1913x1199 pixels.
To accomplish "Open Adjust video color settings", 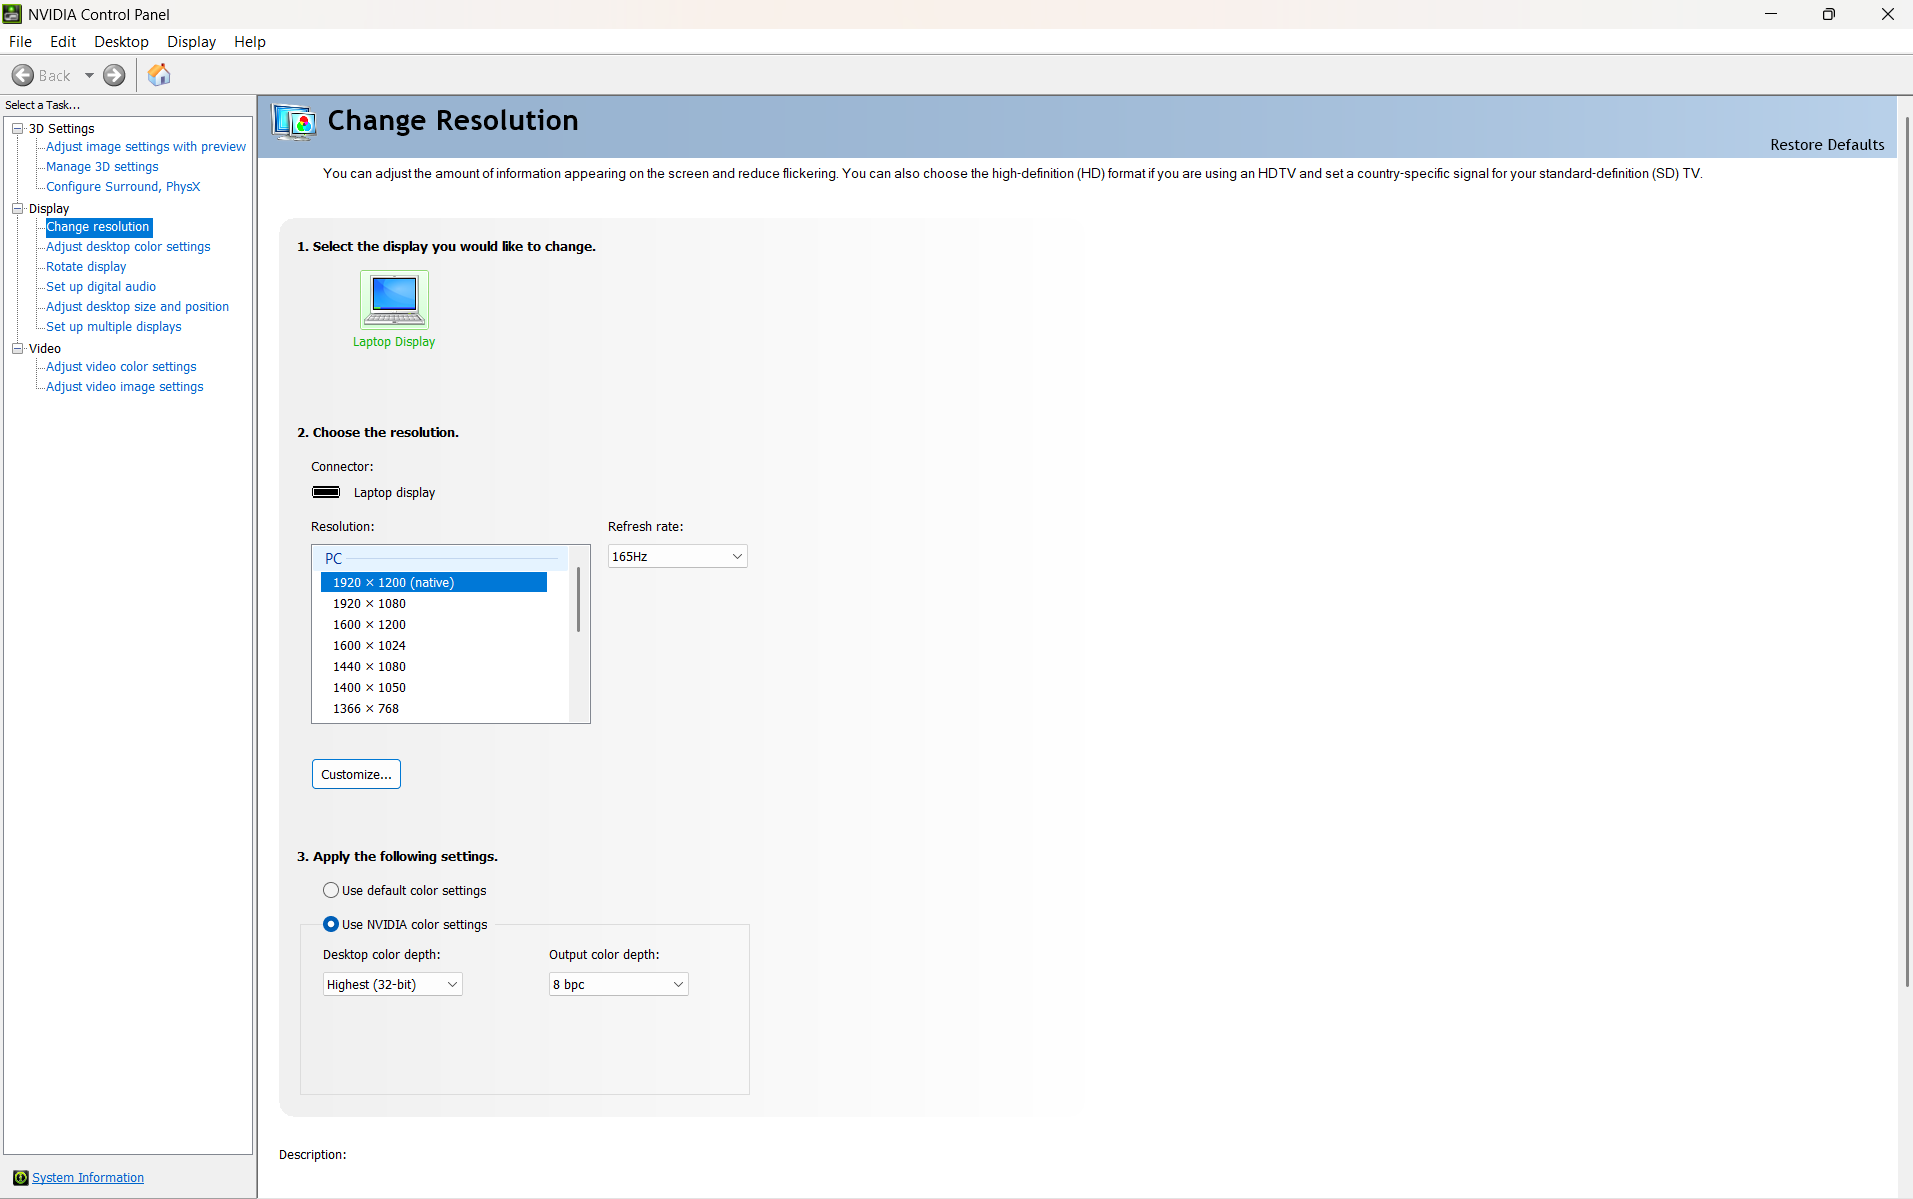I will pos(121,367).
